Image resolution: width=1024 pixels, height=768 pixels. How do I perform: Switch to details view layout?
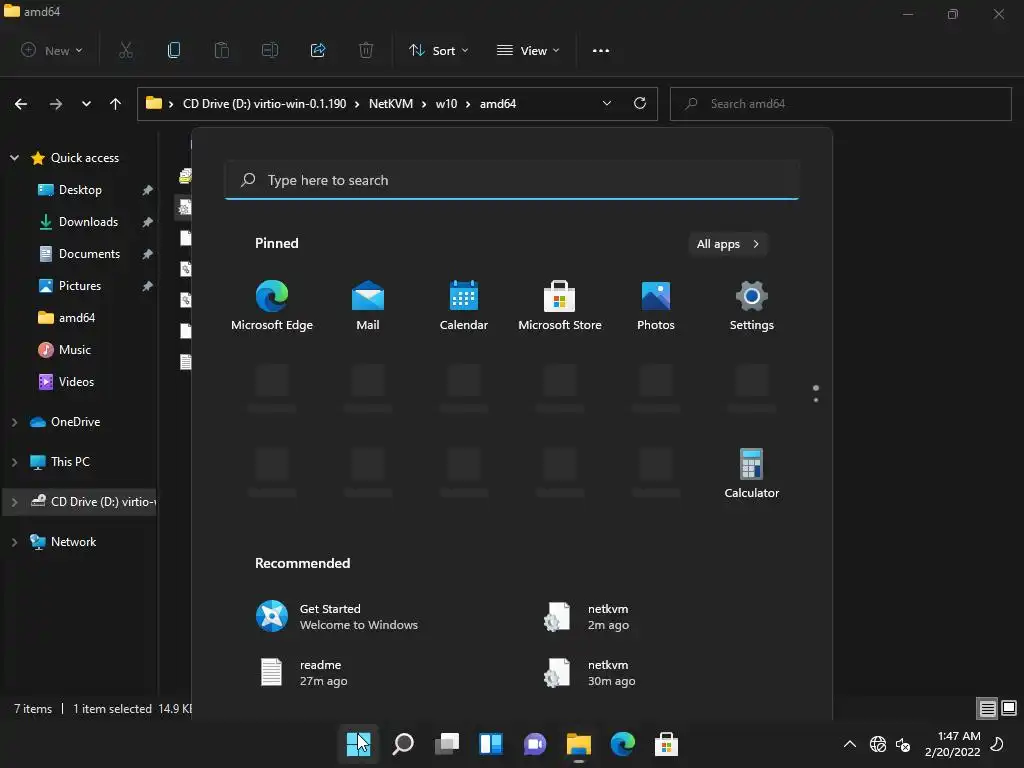(987, 709)
